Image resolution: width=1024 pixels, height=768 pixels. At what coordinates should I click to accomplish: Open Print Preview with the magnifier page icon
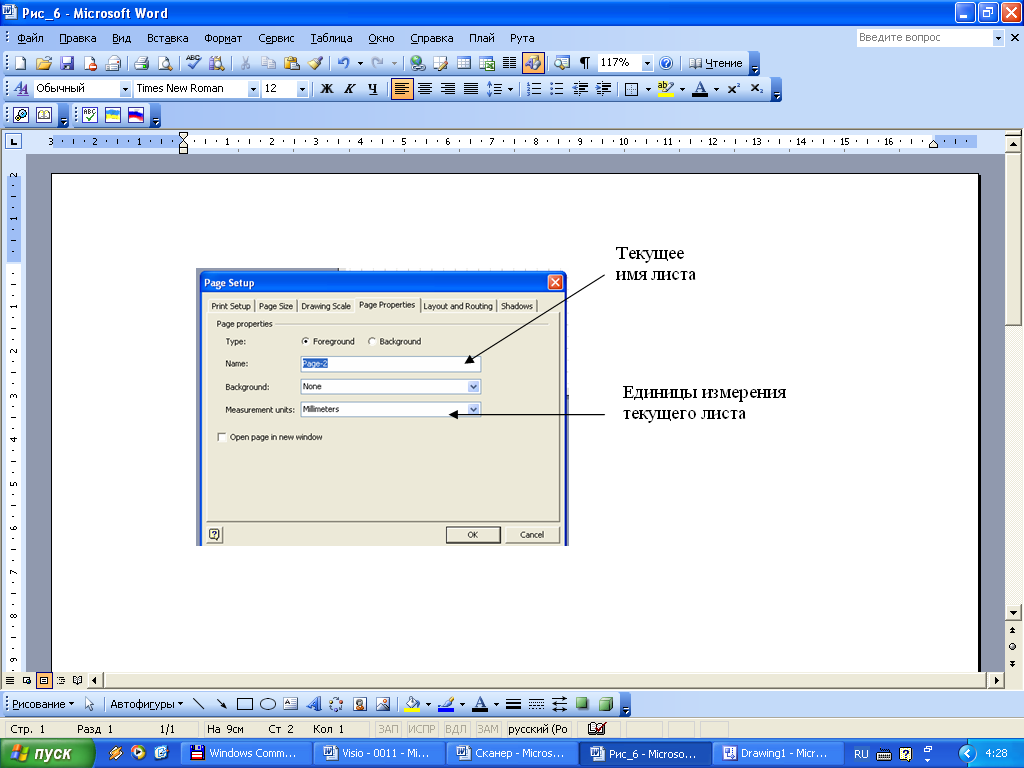165,63
